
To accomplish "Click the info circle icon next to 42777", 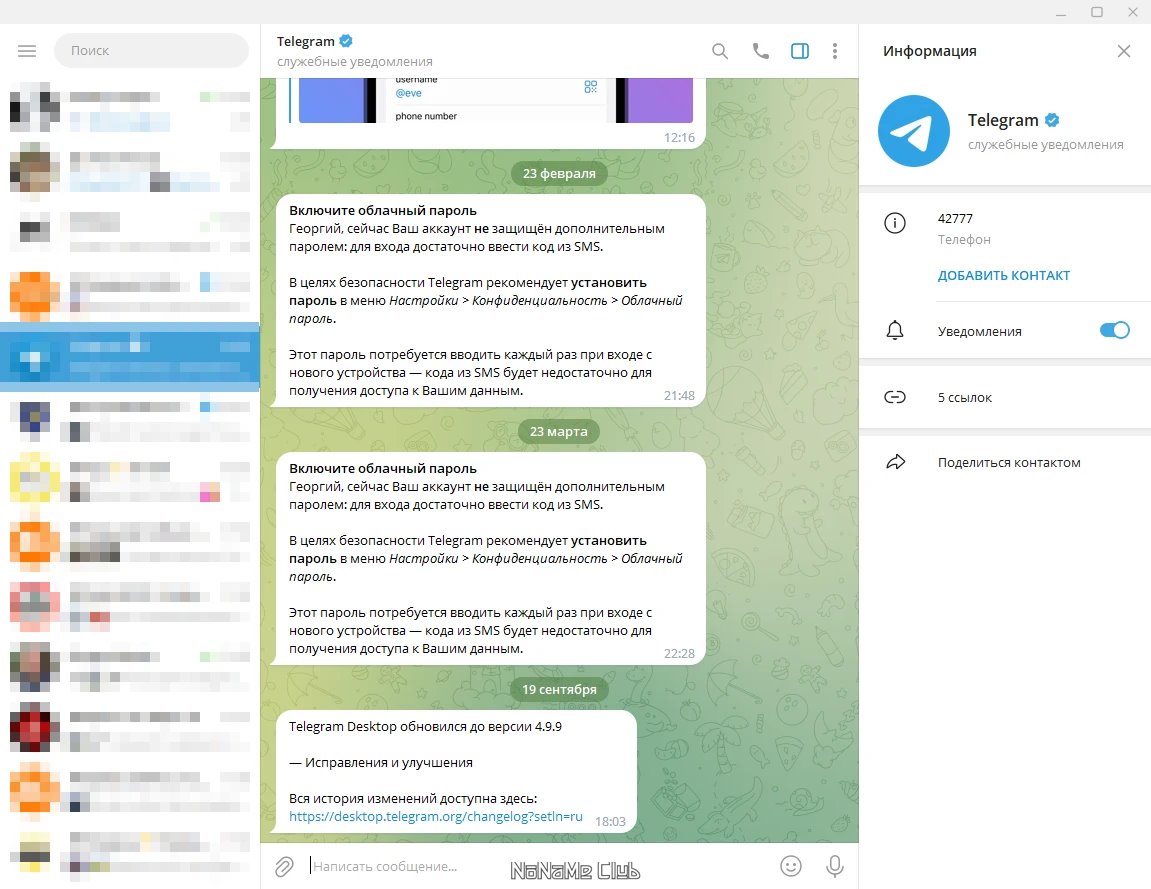I will (x=895, y=222).
